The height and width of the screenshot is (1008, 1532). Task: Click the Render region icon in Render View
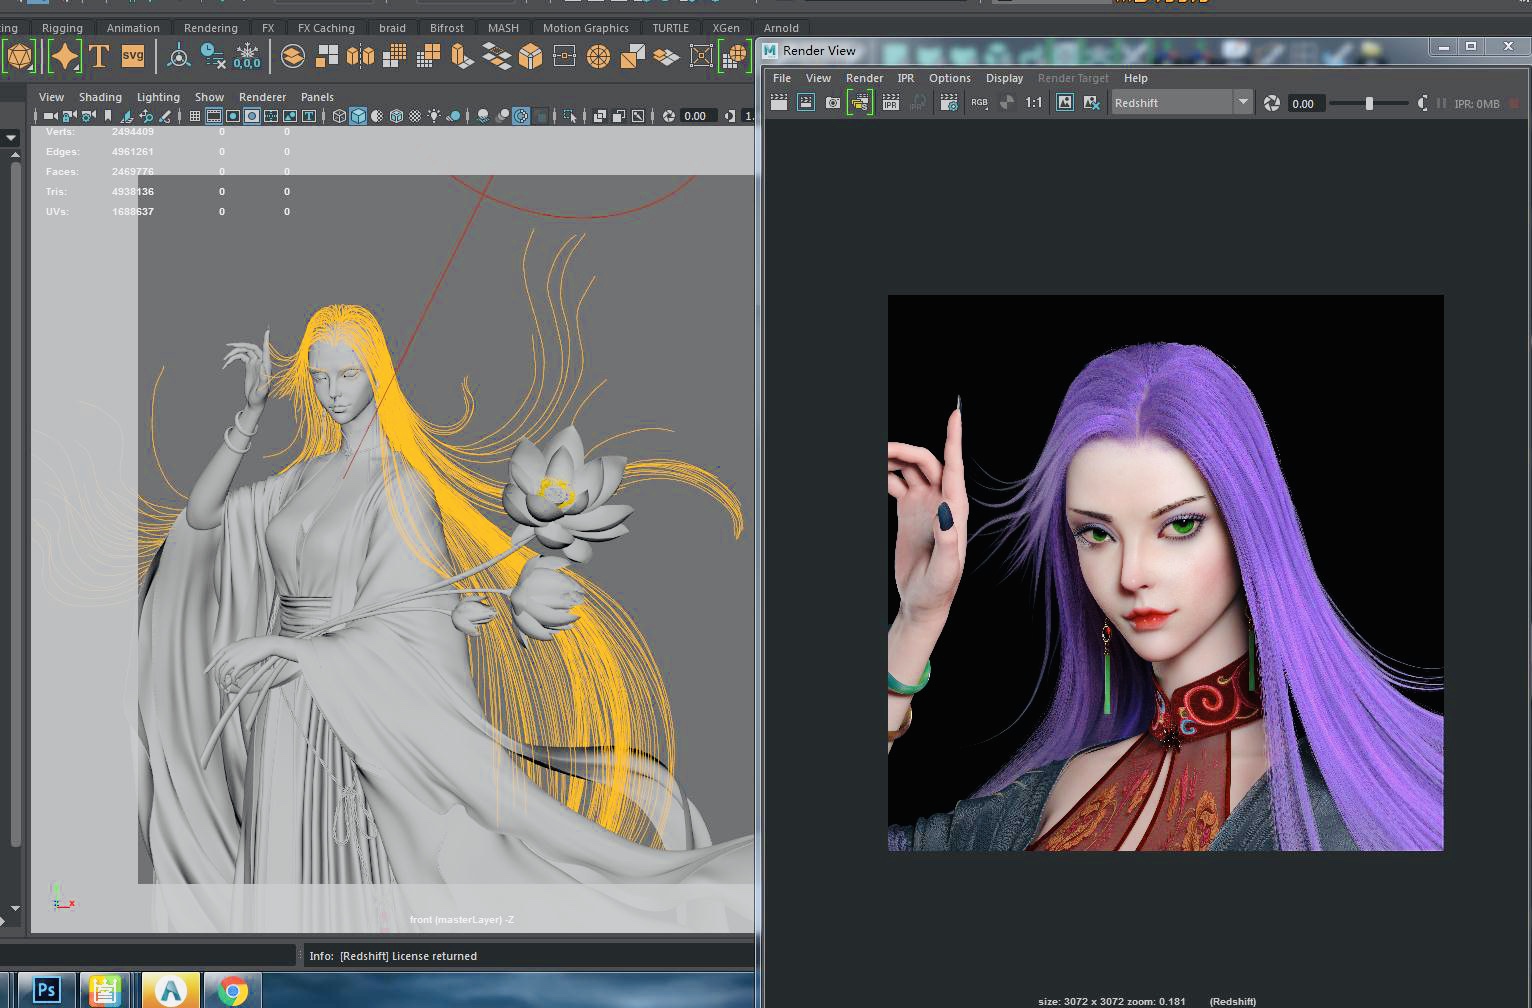tap(806, 102)
